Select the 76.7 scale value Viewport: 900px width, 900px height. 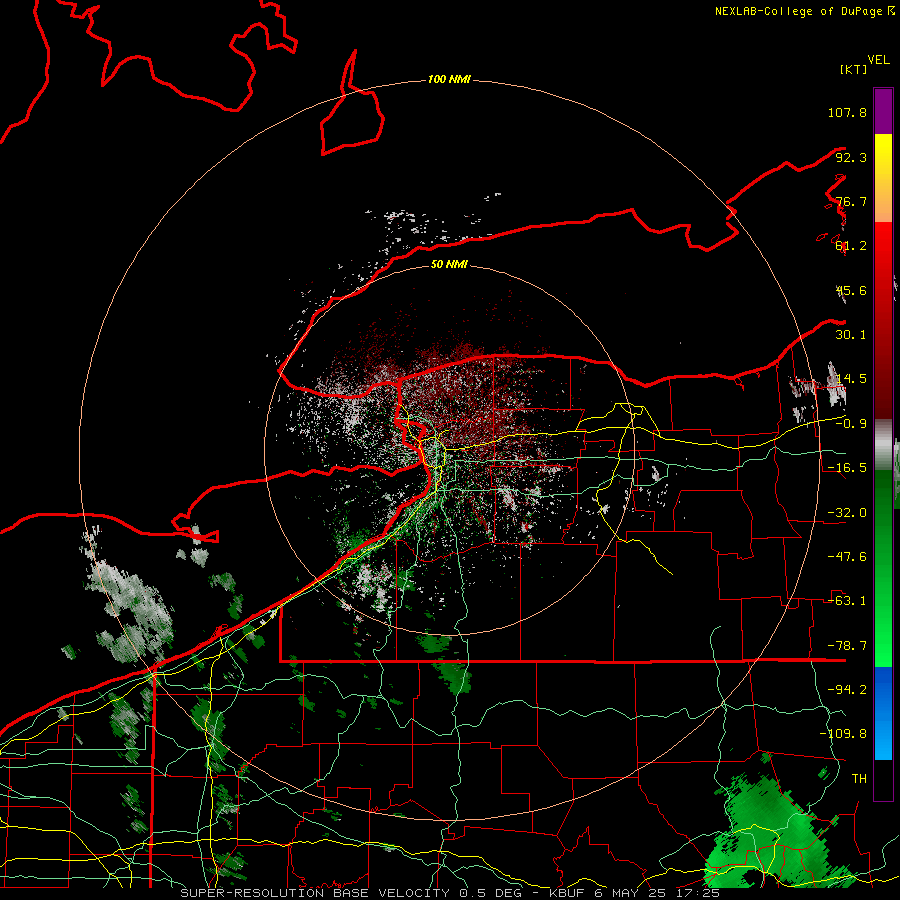click(851, 201)
